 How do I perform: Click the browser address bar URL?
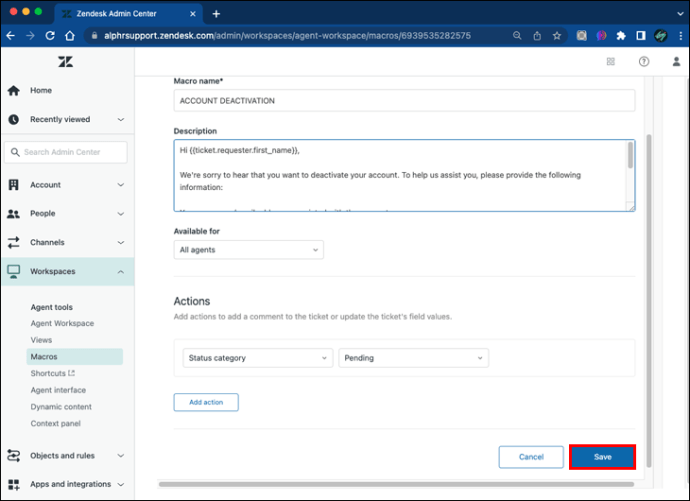287,36
